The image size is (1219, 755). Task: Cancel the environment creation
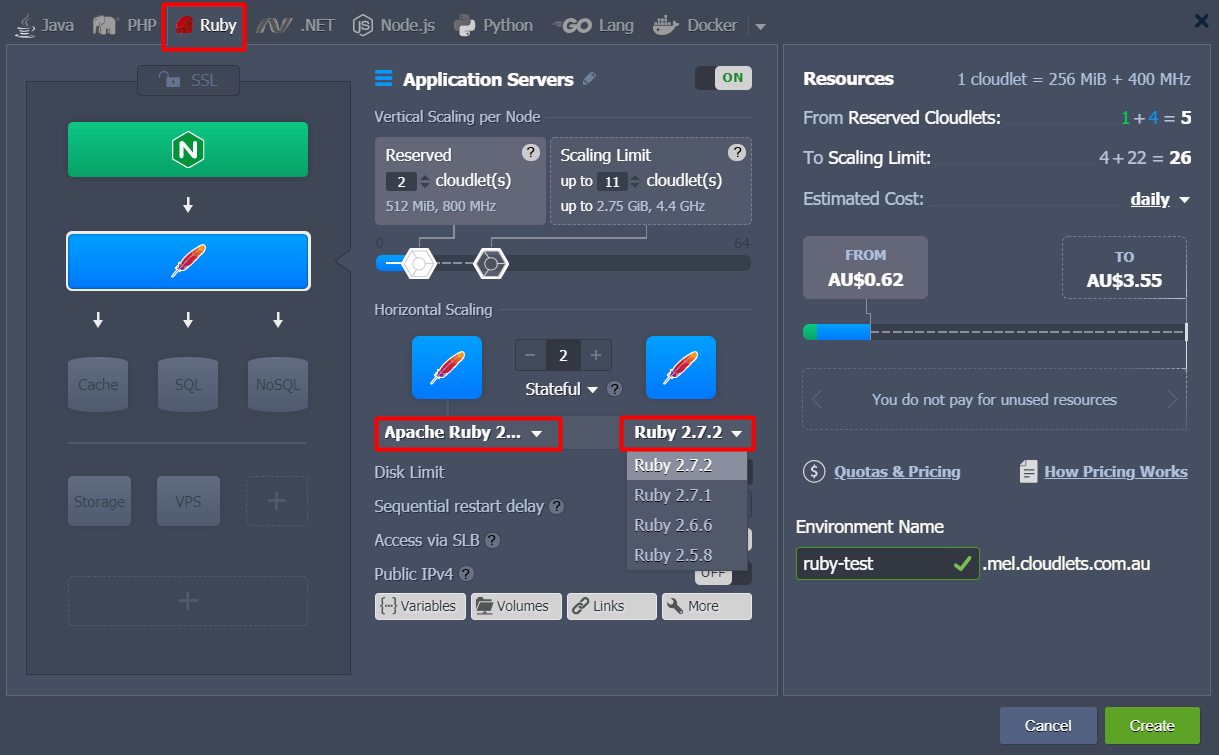tap(1048, 726)
